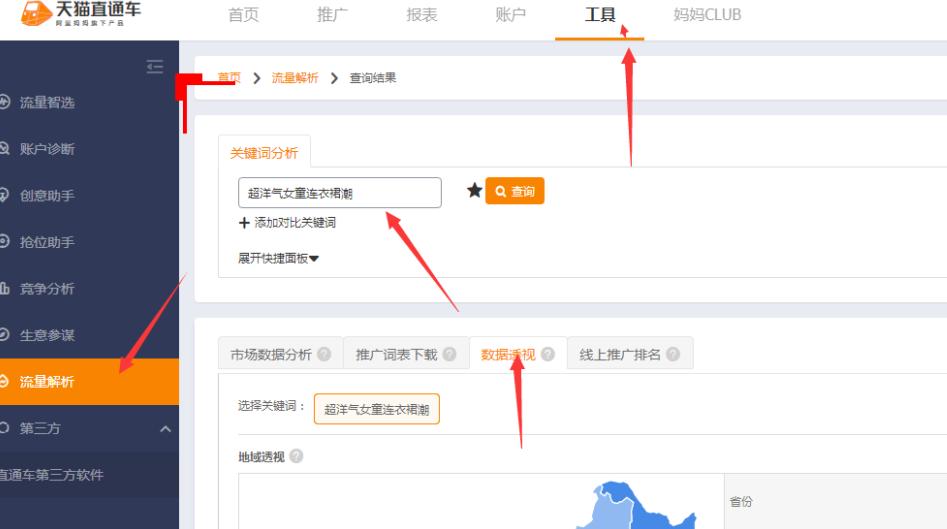Open the 报表 top navigation item
Image resolution: width=947 pixels, height=529 pixels.
[x=422, y=14]
